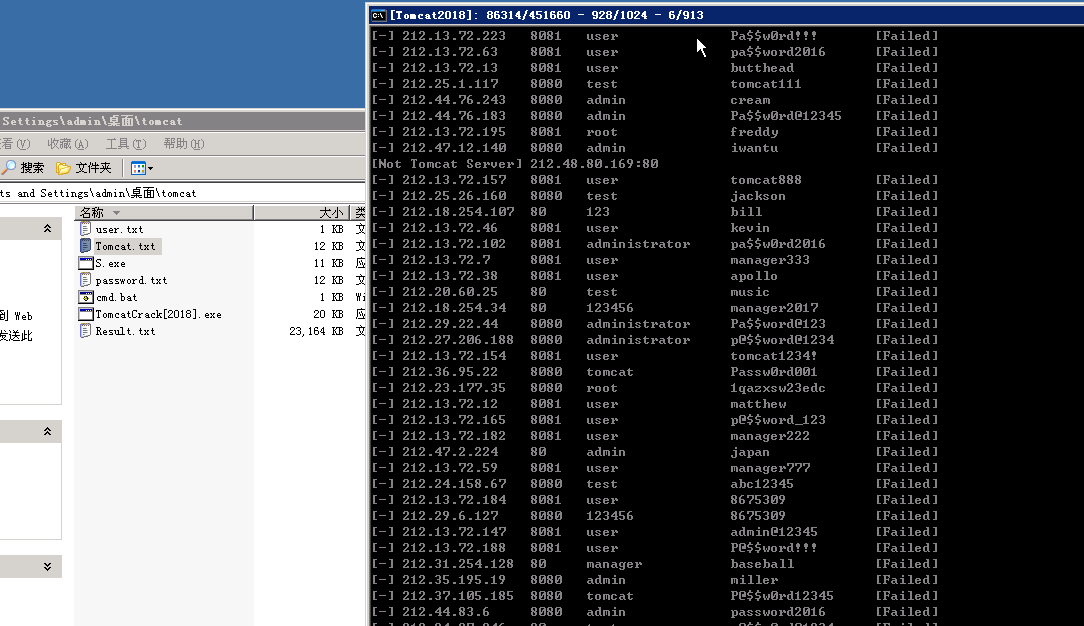The image size is (1084, 626).
Task: Click the Failed status for 212.47.12.140
Action: click(x=907, y=148)
